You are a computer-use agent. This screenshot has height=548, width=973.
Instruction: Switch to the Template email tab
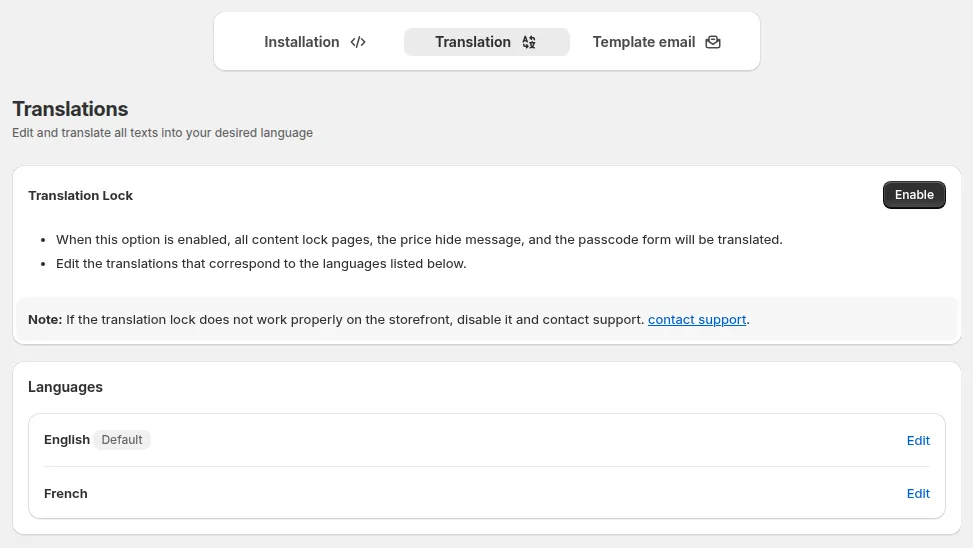(656, 42)
